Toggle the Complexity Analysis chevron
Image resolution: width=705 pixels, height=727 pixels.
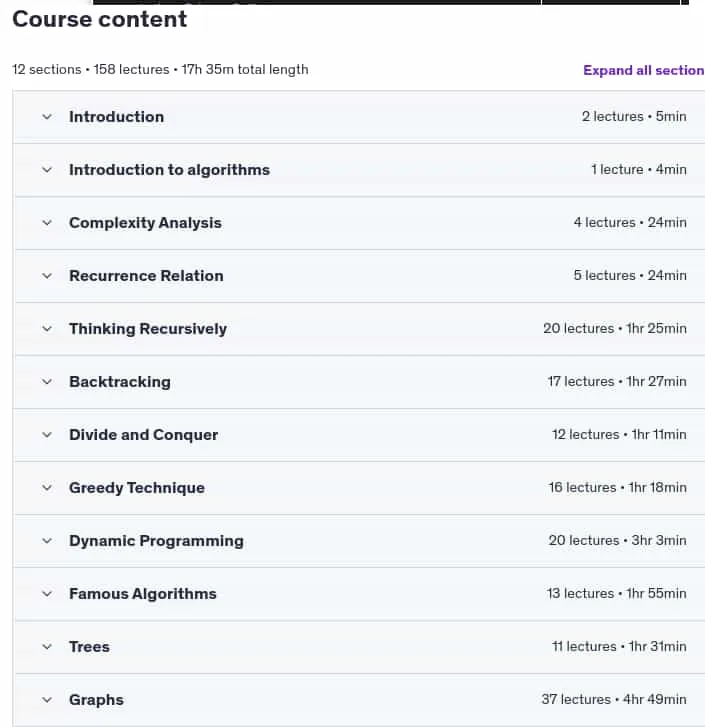pyautogui.click(x=47, y=223)
